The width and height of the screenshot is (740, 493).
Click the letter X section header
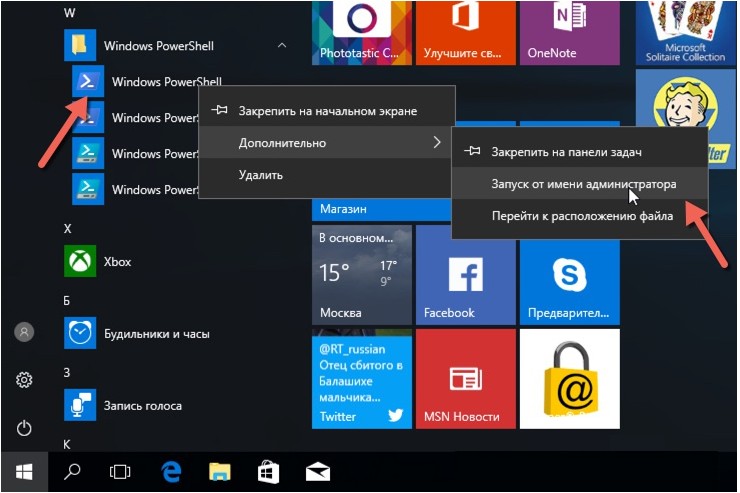click(x=67, y=228)
